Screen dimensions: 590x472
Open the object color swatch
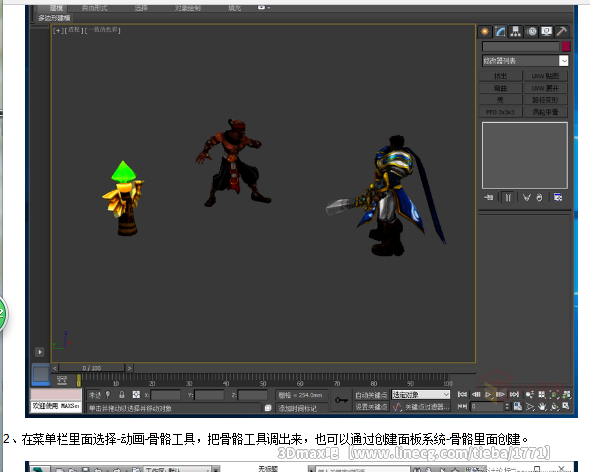566,46
